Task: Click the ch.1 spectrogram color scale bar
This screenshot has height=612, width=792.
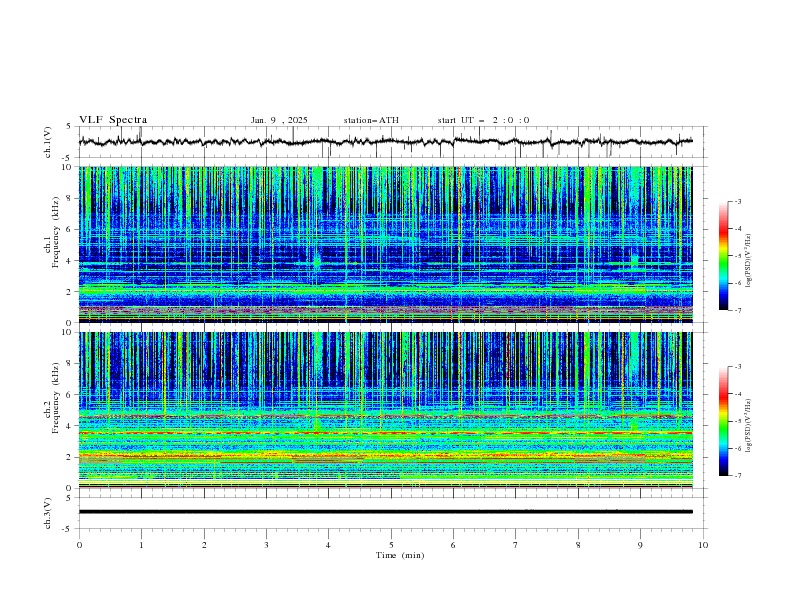Action: [724, 256]
